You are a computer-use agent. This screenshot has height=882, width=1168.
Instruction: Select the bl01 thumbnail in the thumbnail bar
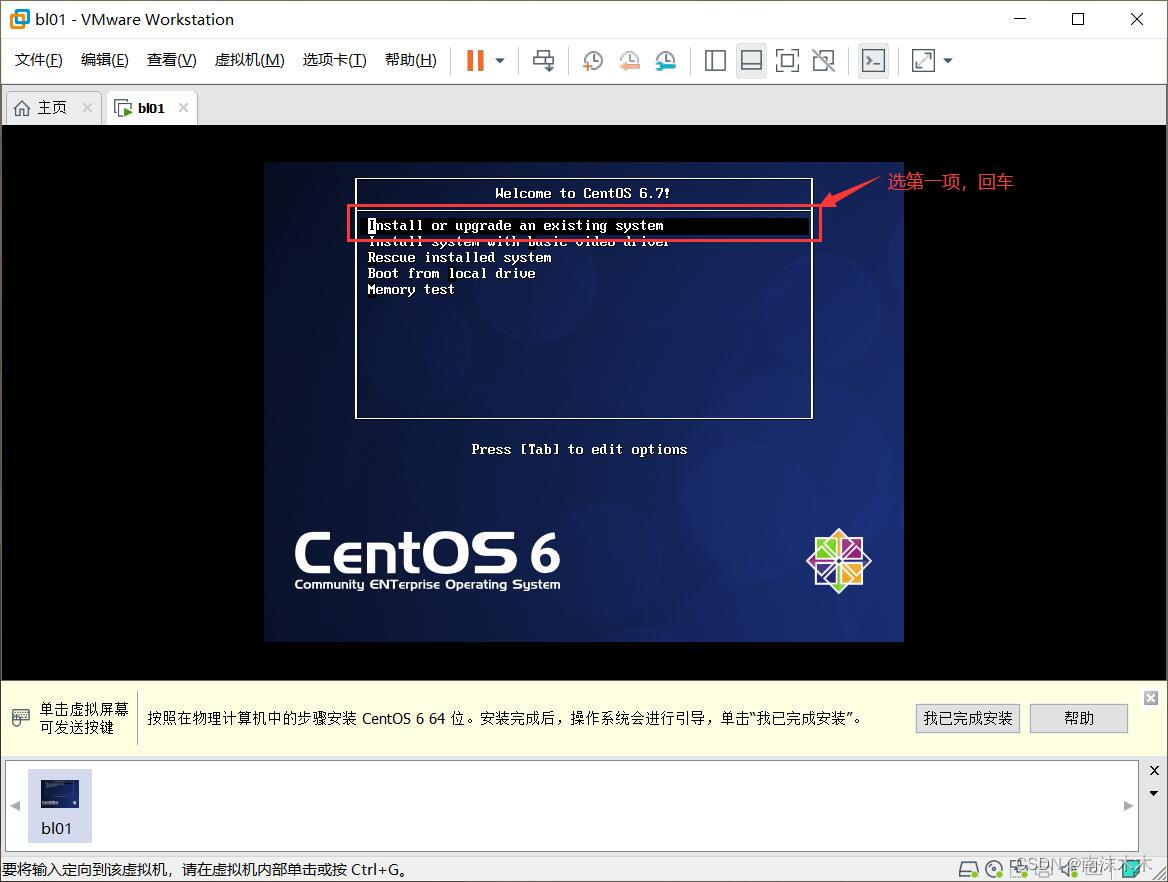pos(60,805)
